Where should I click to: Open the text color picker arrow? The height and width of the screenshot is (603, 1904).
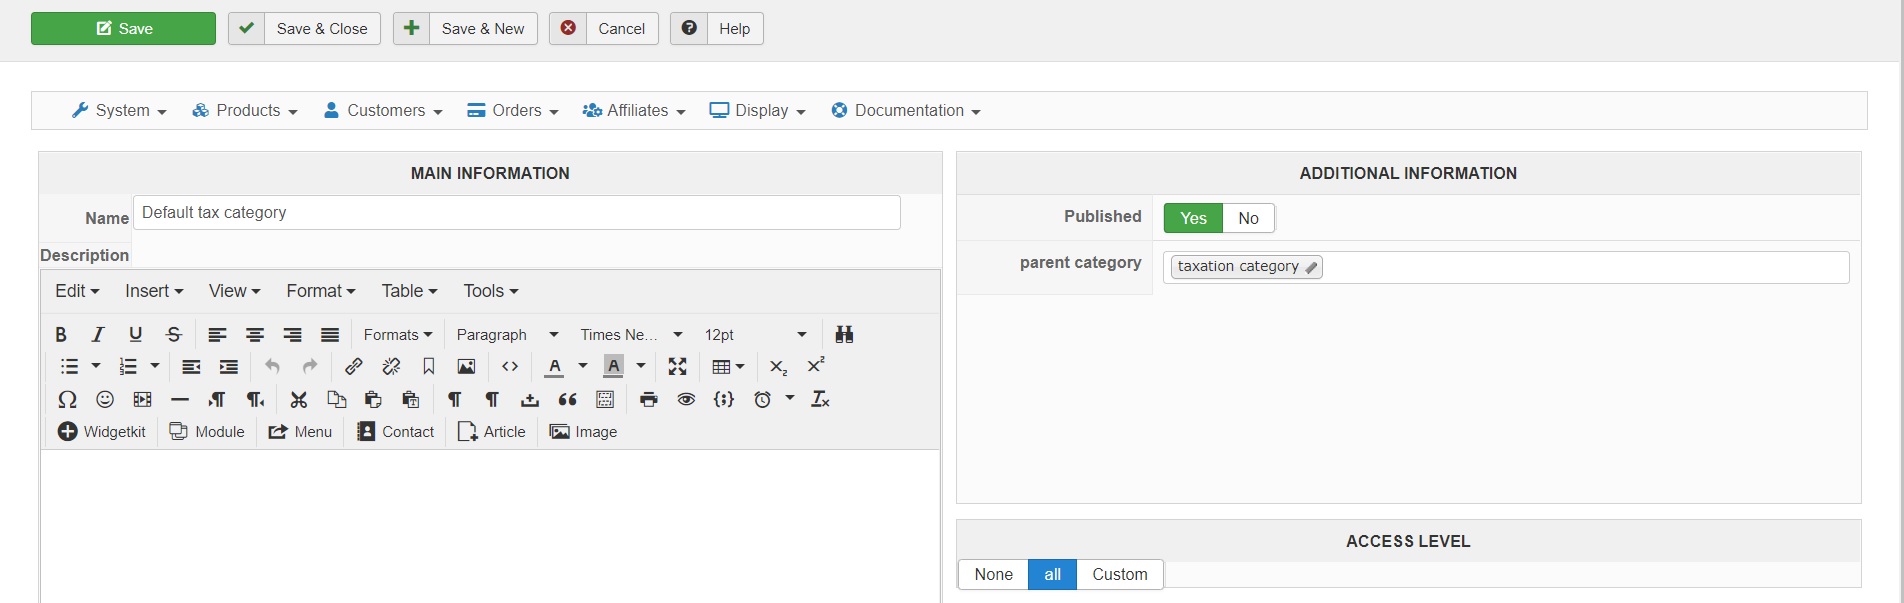click(583, 367)
